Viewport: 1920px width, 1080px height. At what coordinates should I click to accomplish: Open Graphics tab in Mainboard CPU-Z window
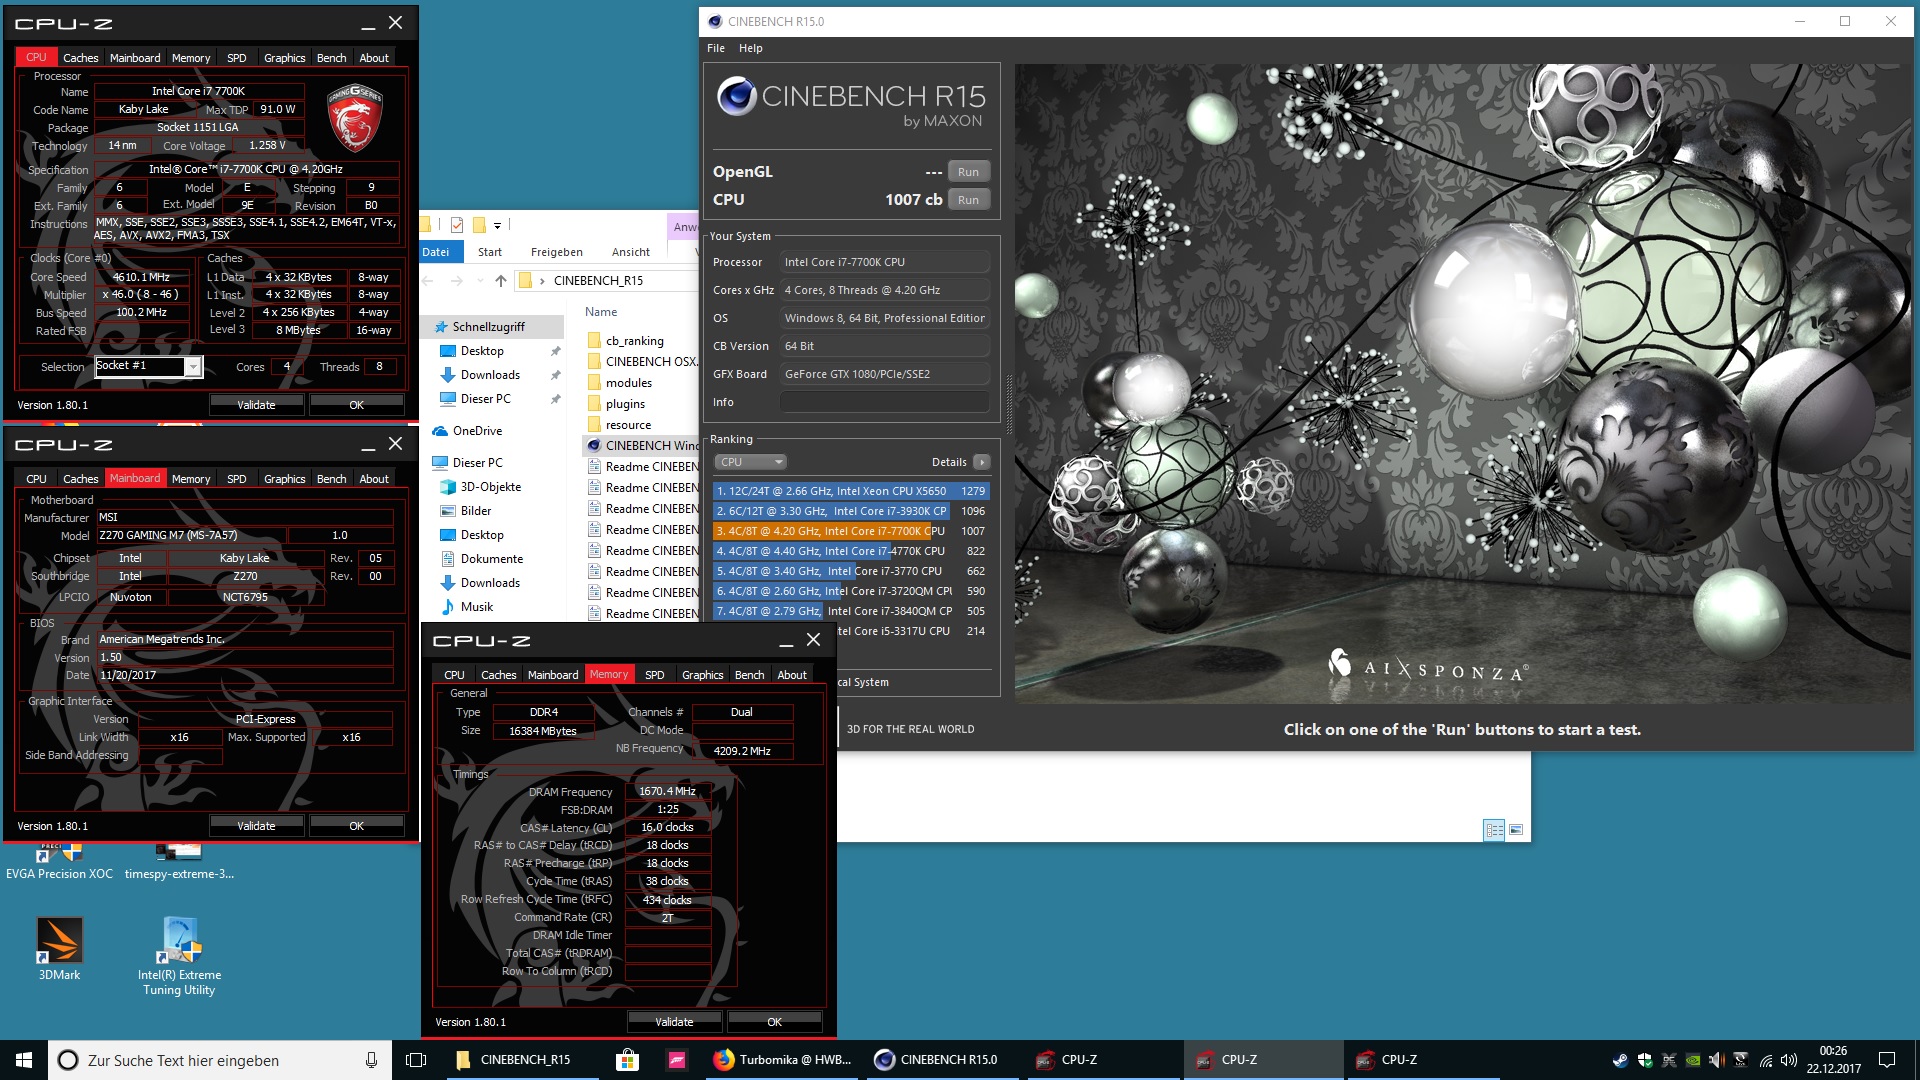pyautogui.click(x=285, y=479)
